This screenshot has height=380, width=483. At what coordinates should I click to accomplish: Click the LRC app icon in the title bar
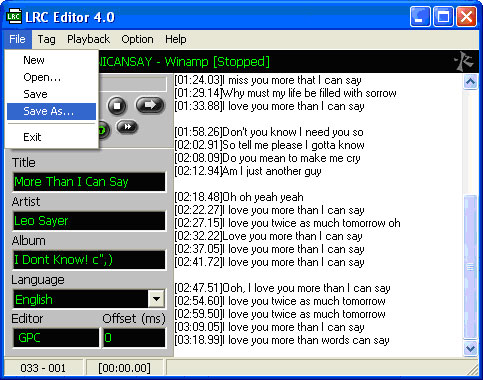click(14, 16)
